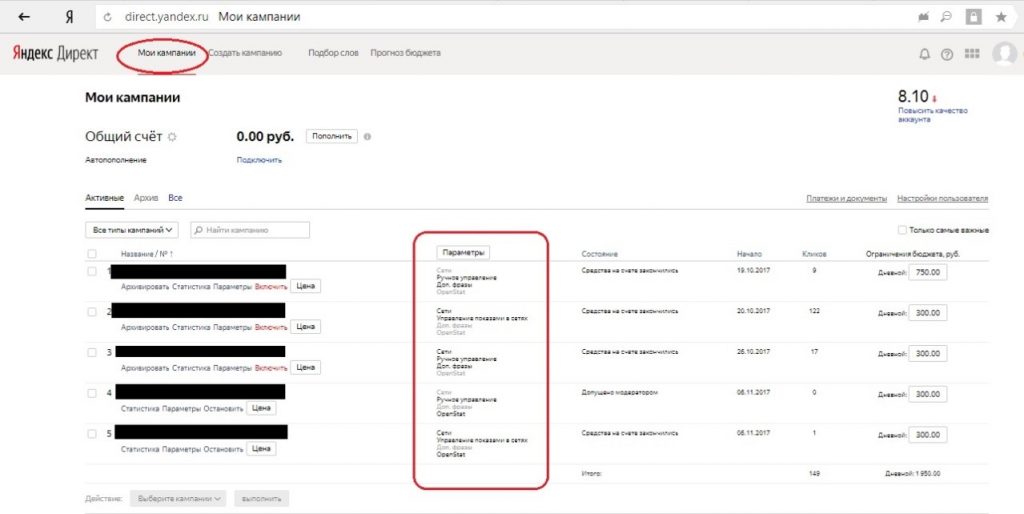The width and height of the screenshot is (1024, 514).
Task: Open the Настройки пользователя link
Action: click(x=942, y=199)
